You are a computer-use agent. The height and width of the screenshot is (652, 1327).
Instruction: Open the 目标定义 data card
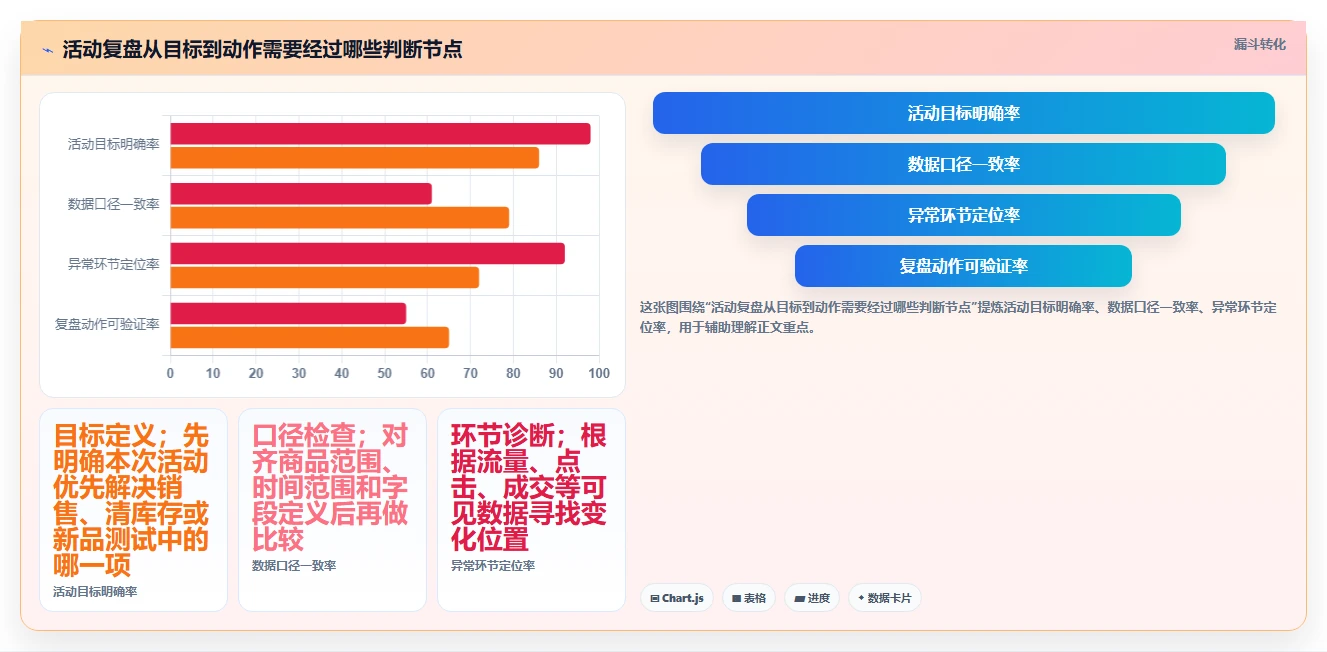click(x=133, y=510)
